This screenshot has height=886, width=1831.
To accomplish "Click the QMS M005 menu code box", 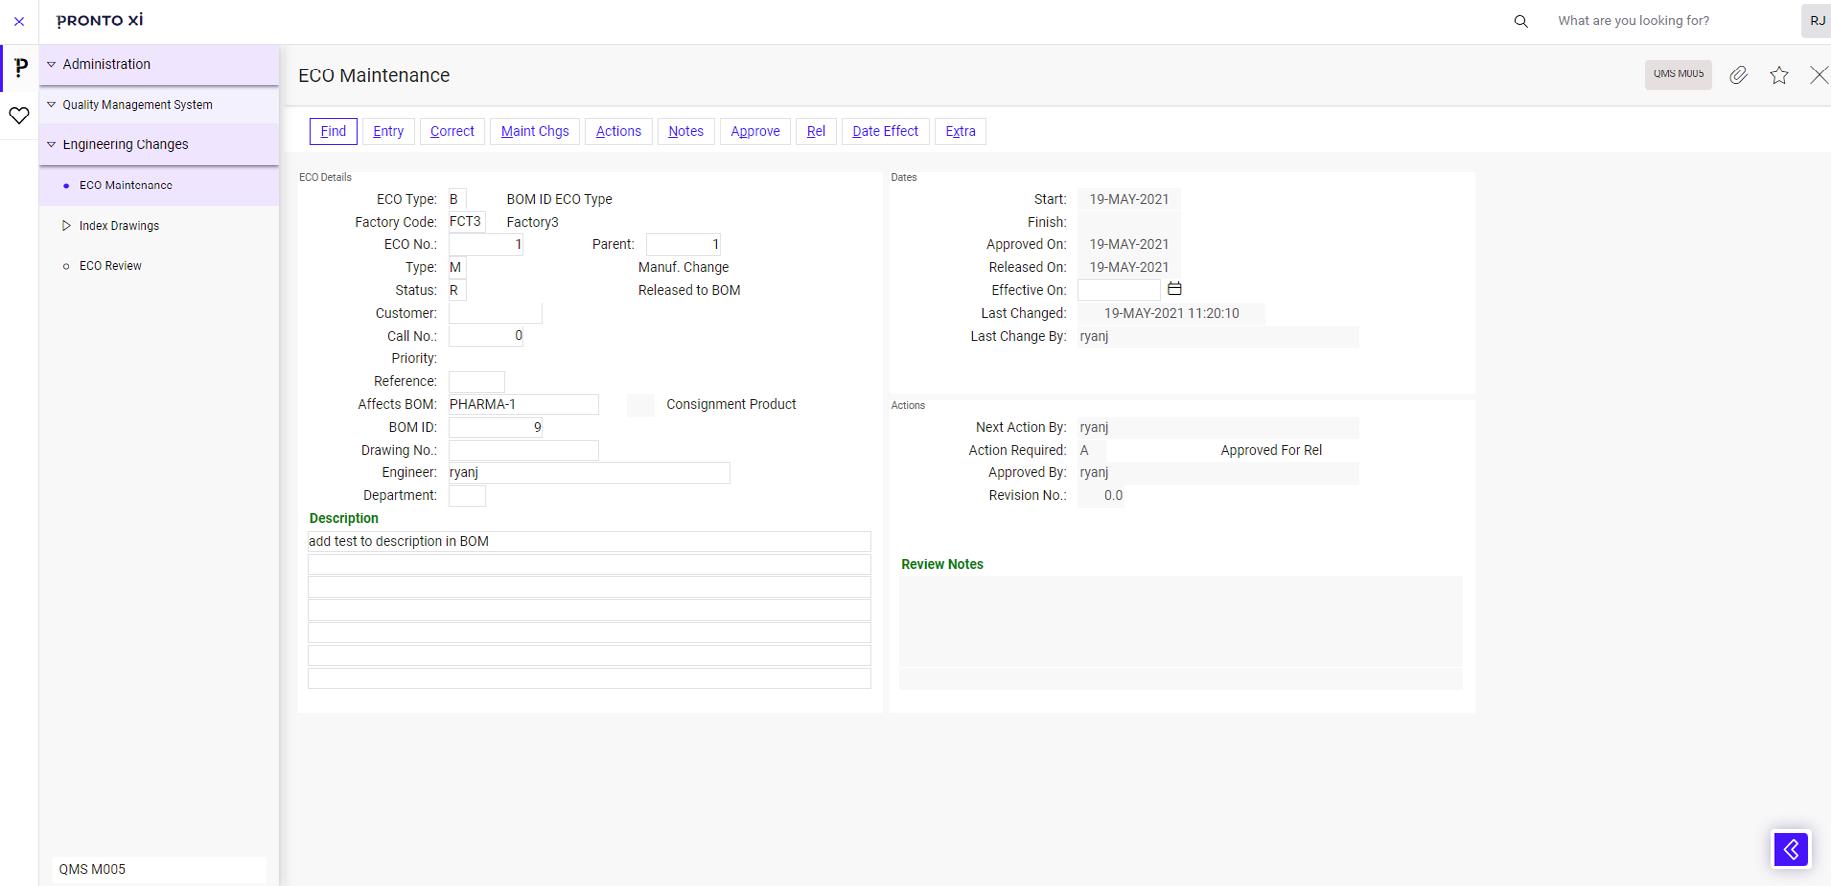I will pyautogui.click(x=159, y=870).
